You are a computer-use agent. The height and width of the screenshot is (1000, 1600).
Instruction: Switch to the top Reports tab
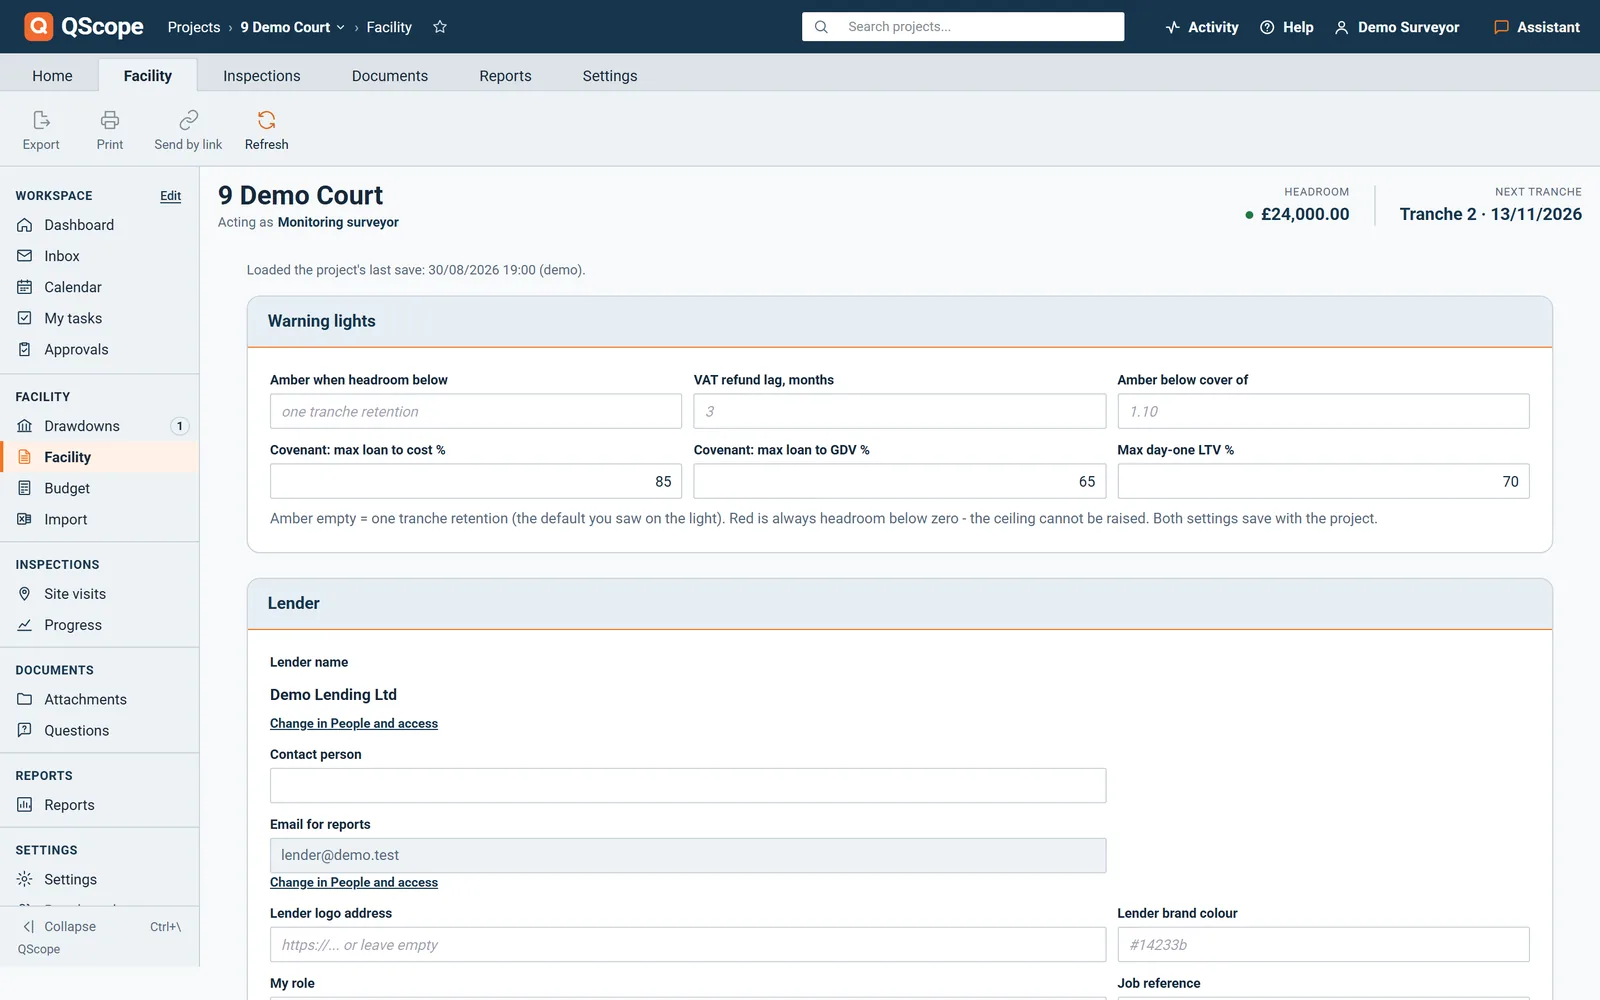505,76
